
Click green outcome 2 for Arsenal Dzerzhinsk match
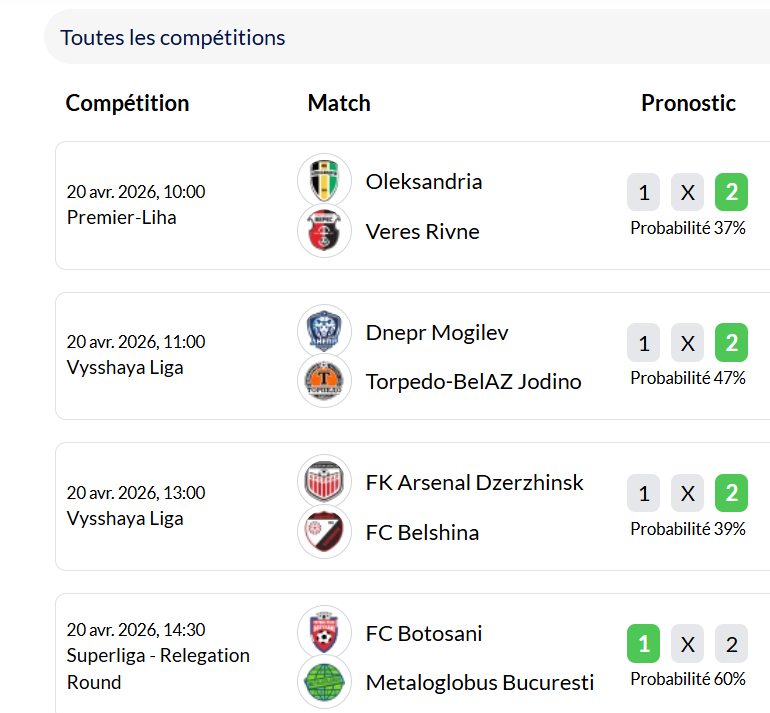(731, 494)
